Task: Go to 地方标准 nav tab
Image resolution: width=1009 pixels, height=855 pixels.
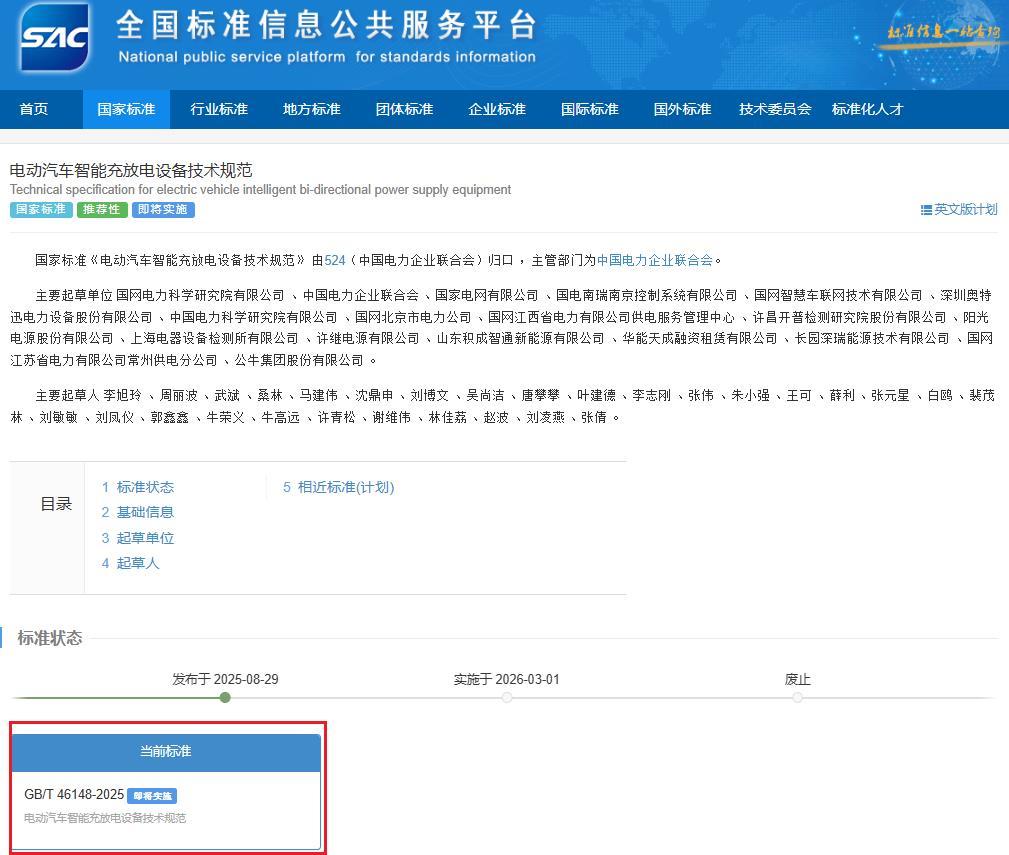Action: pos(311,109)
